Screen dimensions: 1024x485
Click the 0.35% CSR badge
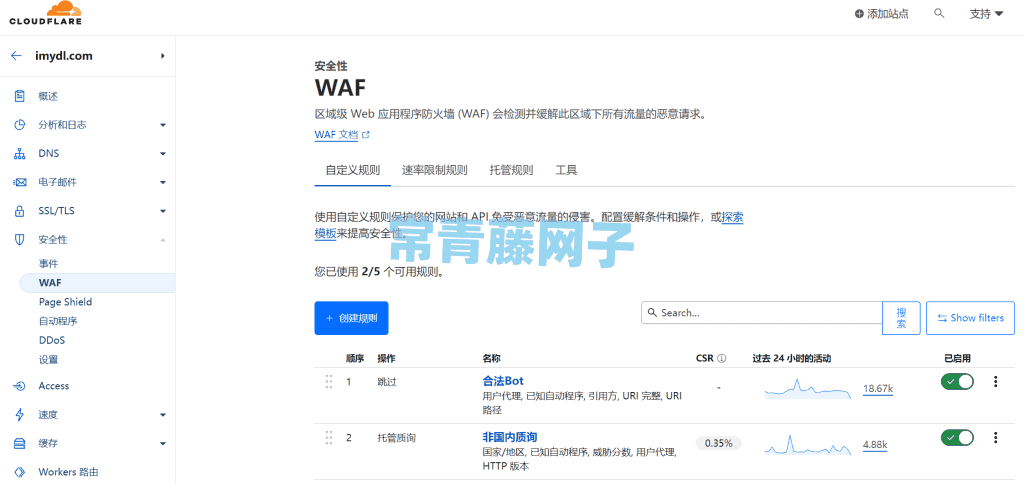[x=718, y=443]
